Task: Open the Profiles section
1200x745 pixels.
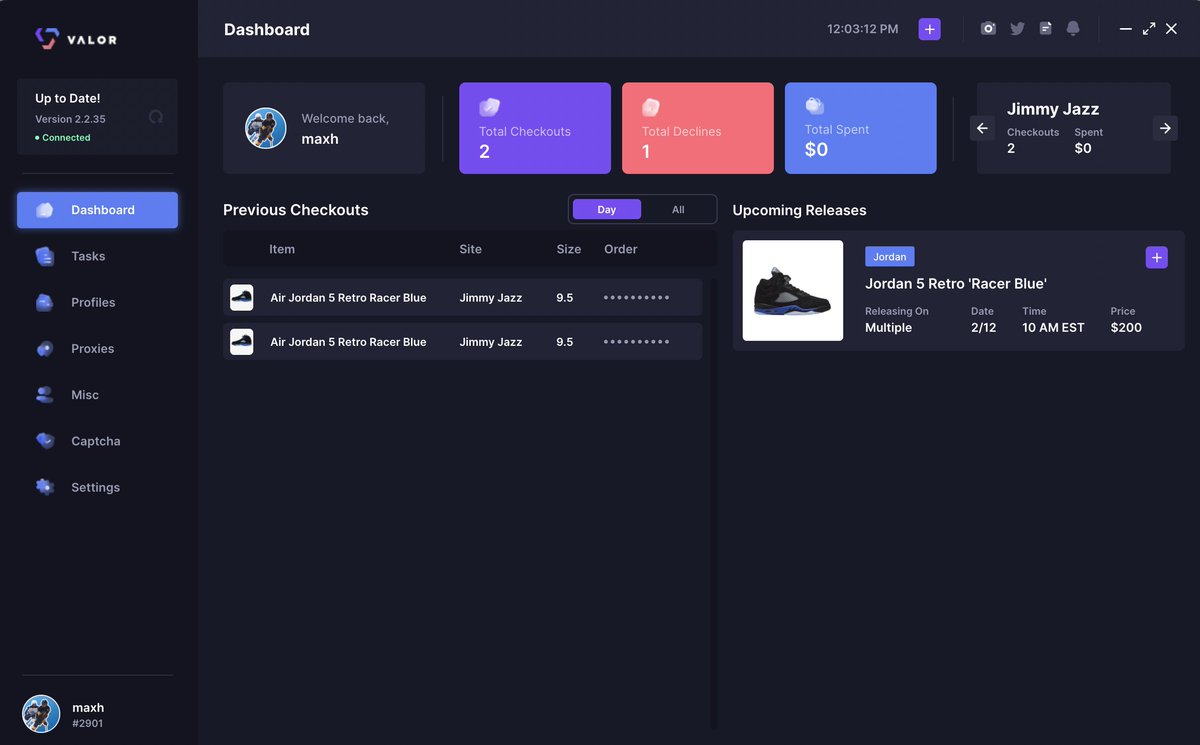Action: (x=92, y=302)
